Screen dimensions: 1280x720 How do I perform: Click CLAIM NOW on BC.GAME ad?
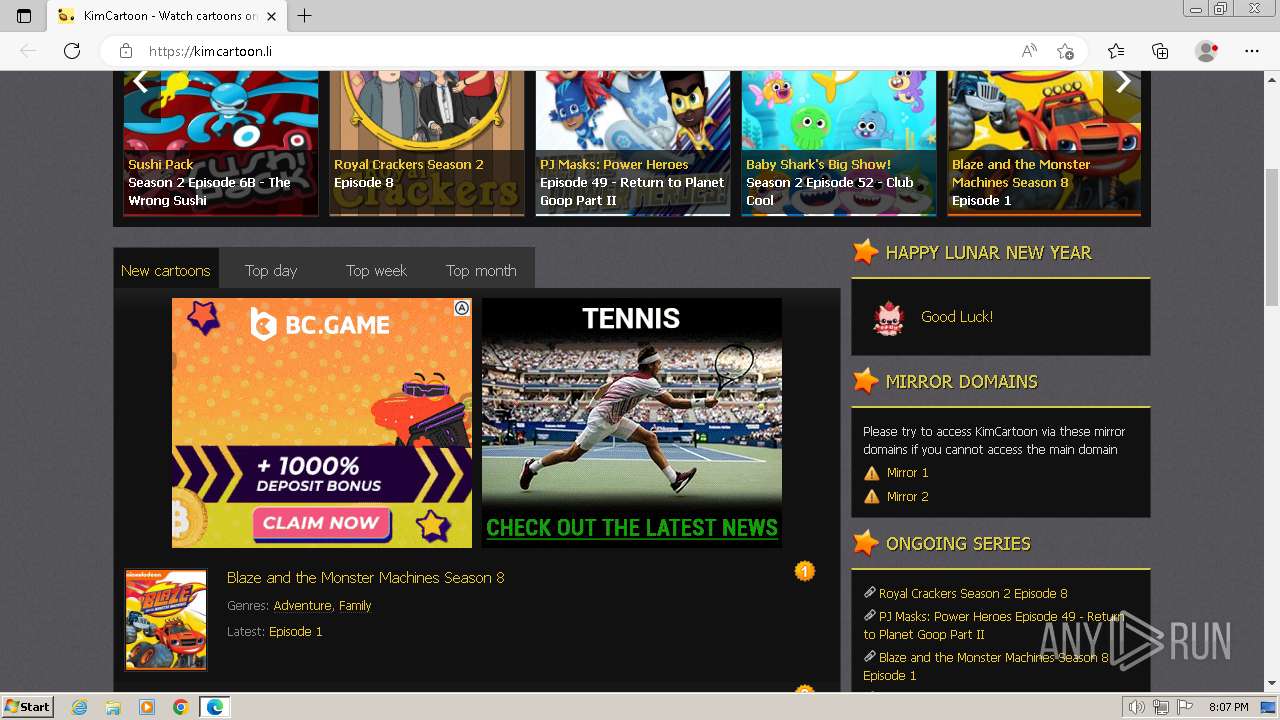click(x=320, y=522)
